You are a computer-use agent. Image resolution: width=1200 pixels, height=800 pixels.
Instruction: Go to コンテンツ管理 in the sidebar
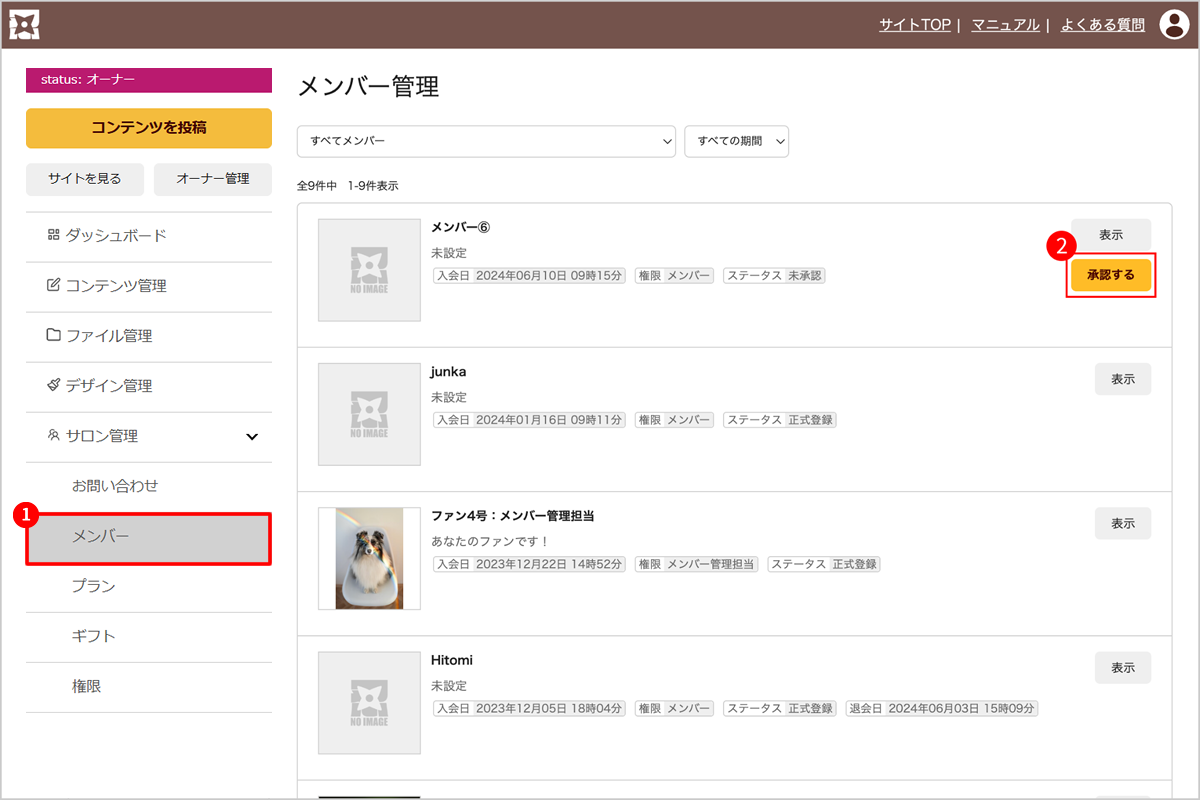115,286
